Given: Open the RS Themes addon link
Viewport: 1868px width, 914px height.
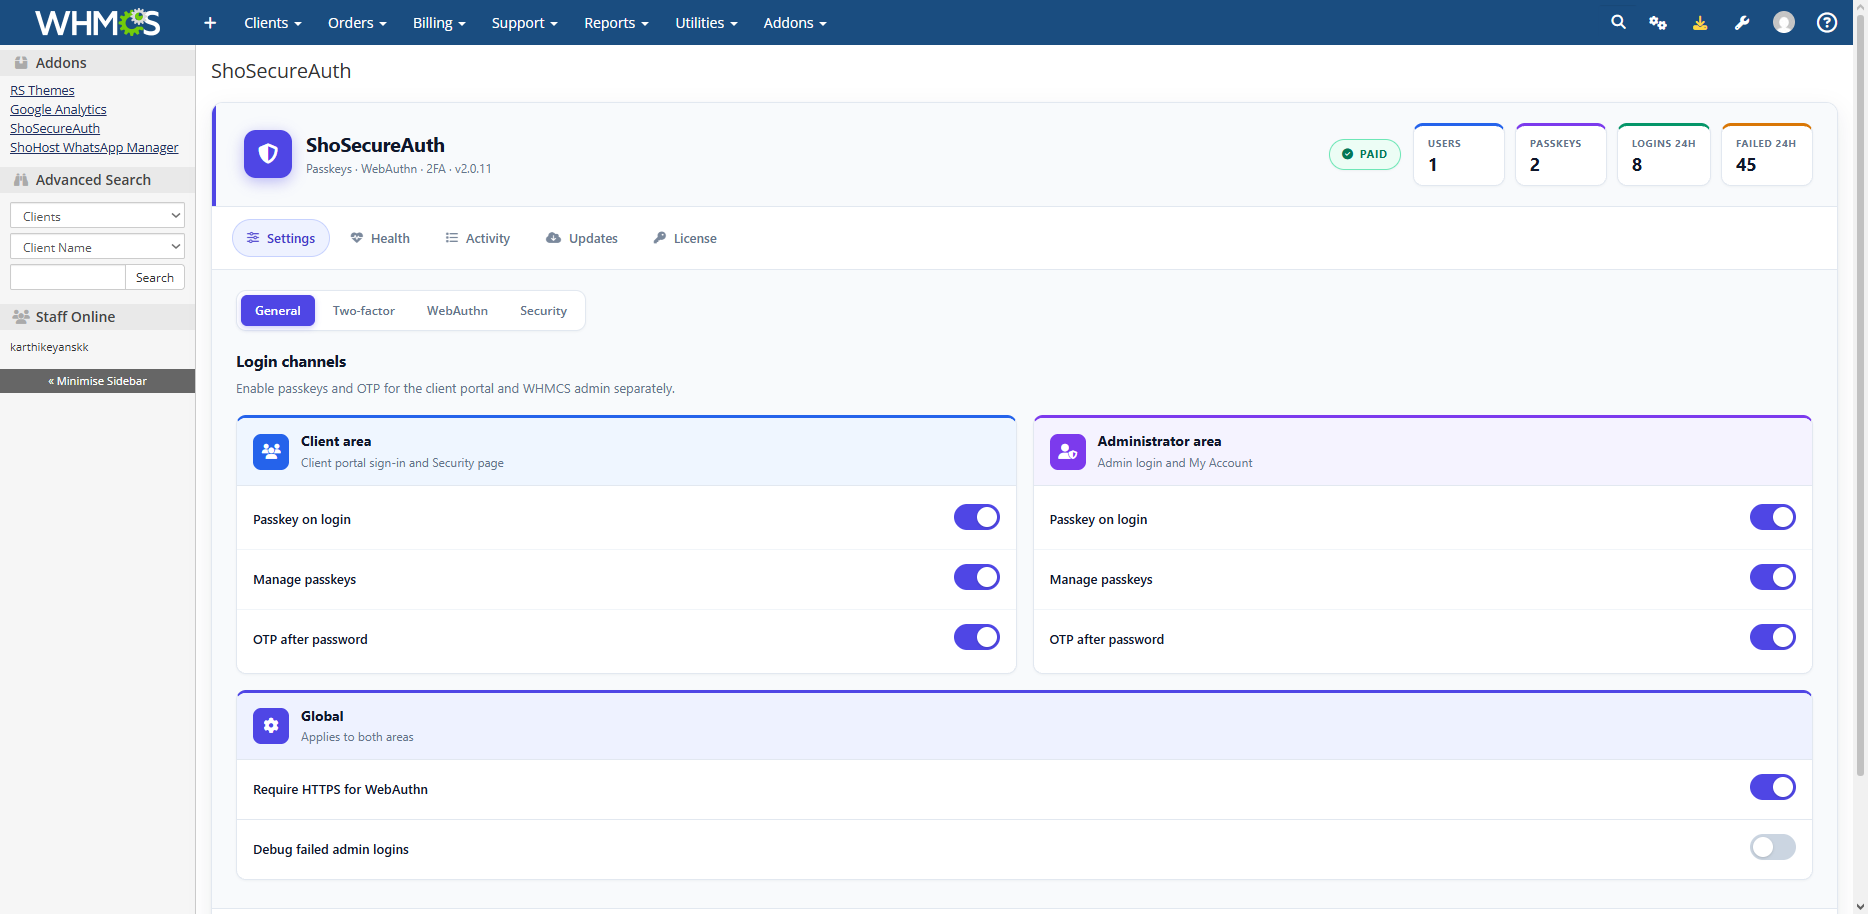Looking at the screenshot, I should coord(42,90).
